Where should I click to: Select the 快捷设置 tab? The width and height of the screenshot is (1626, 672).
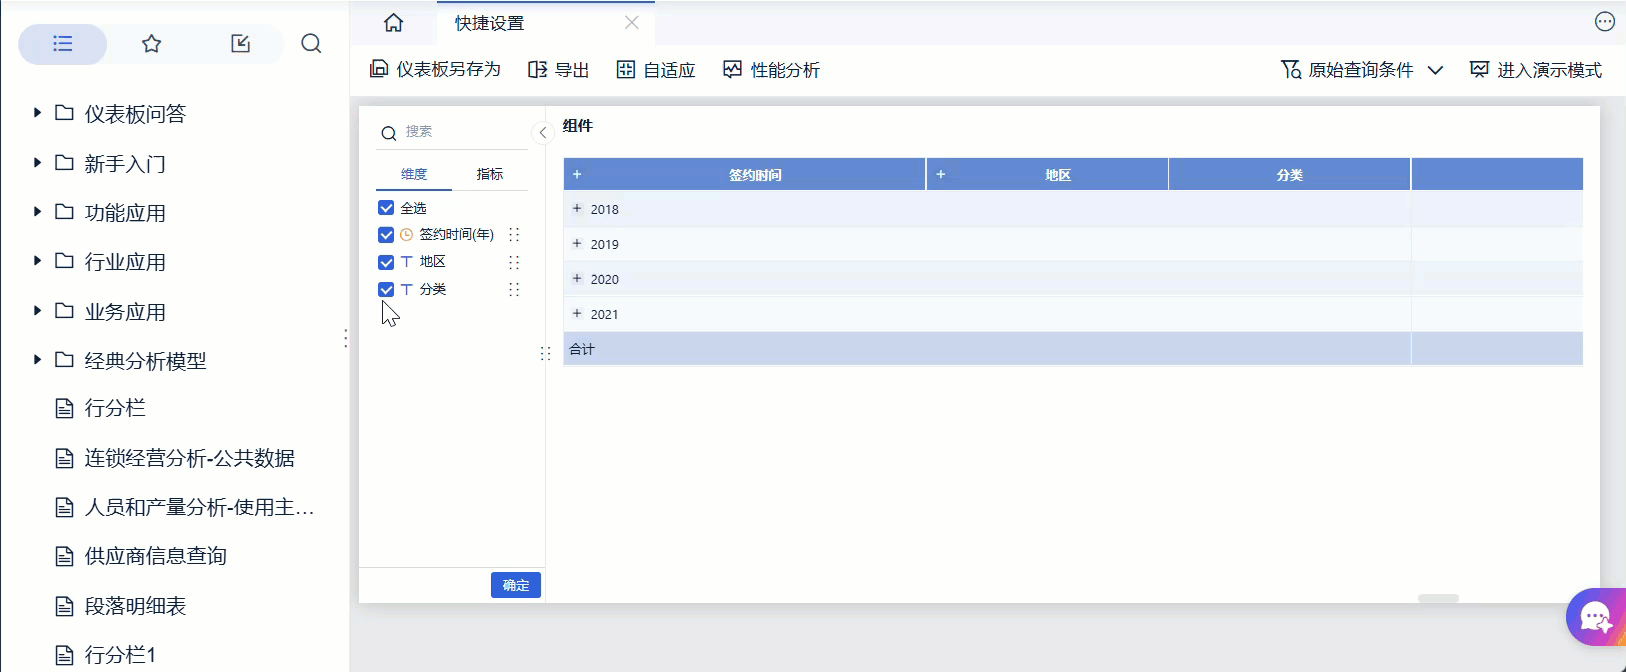[547, 22]
